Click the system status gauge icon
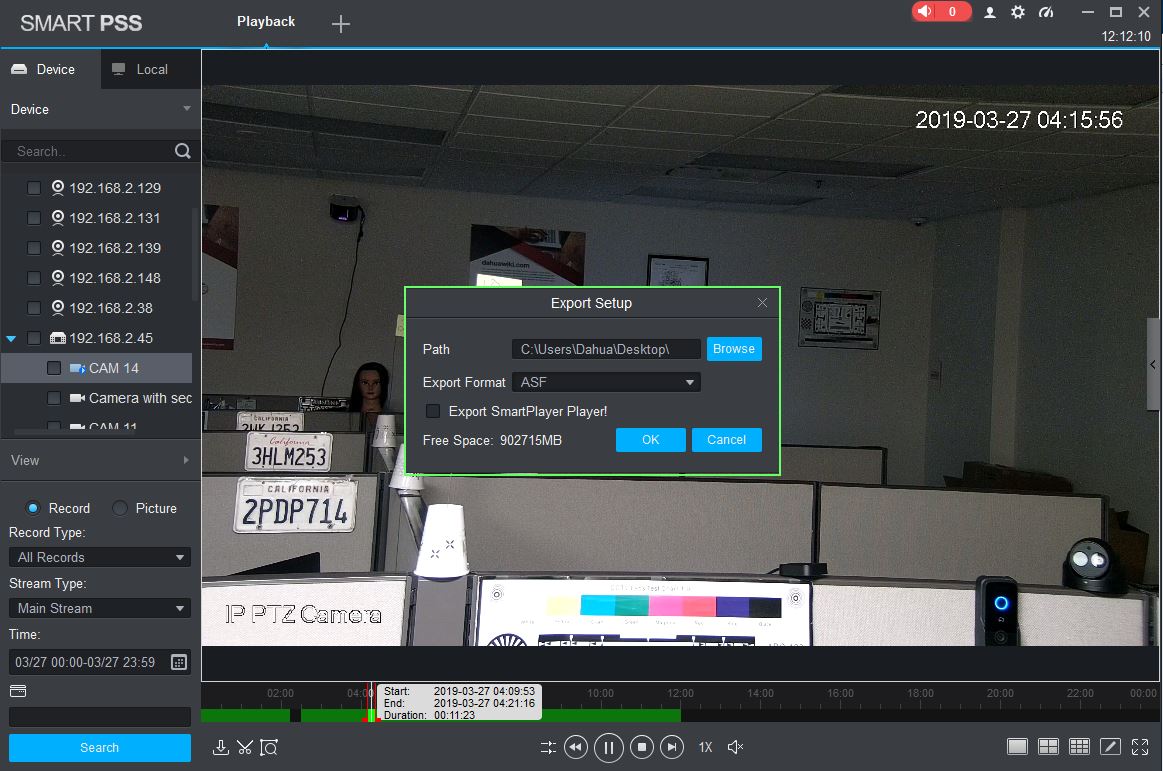Screen dimensions: 1163x771 tap(1046, 12)
